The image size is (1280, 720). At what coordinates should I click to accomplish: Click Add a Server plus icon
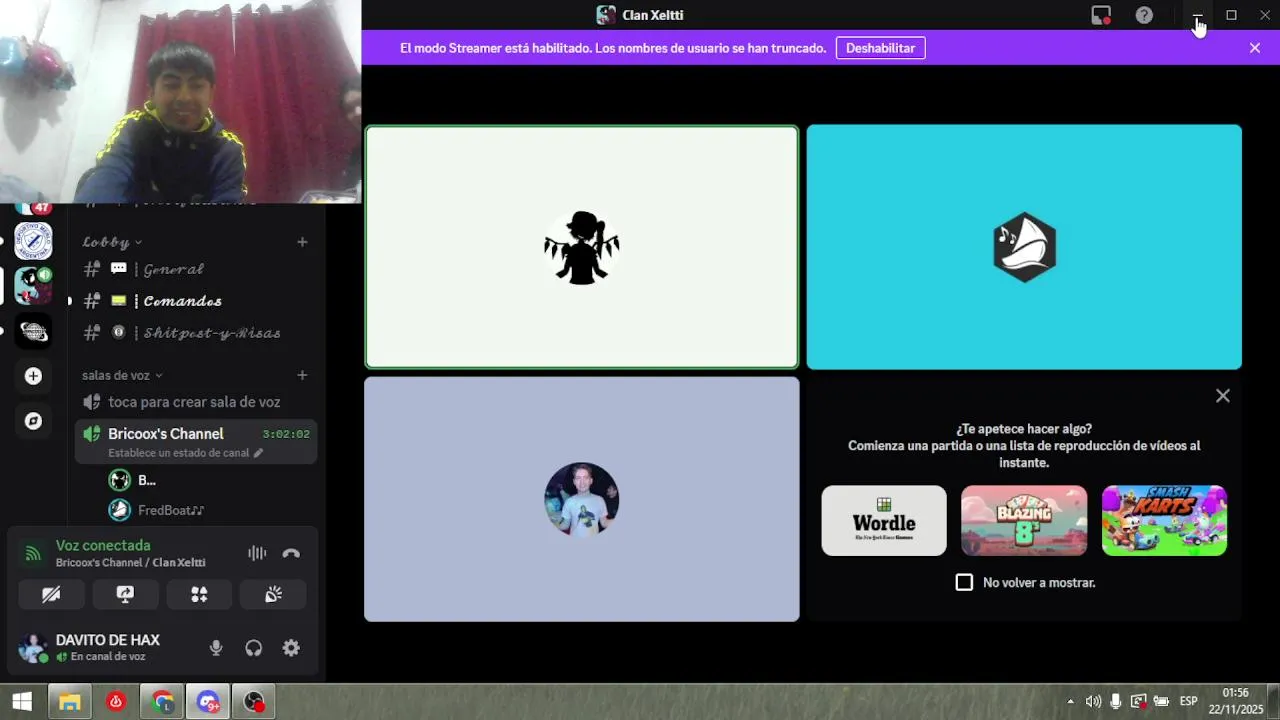pyautogui.click(x=33, y=376)
